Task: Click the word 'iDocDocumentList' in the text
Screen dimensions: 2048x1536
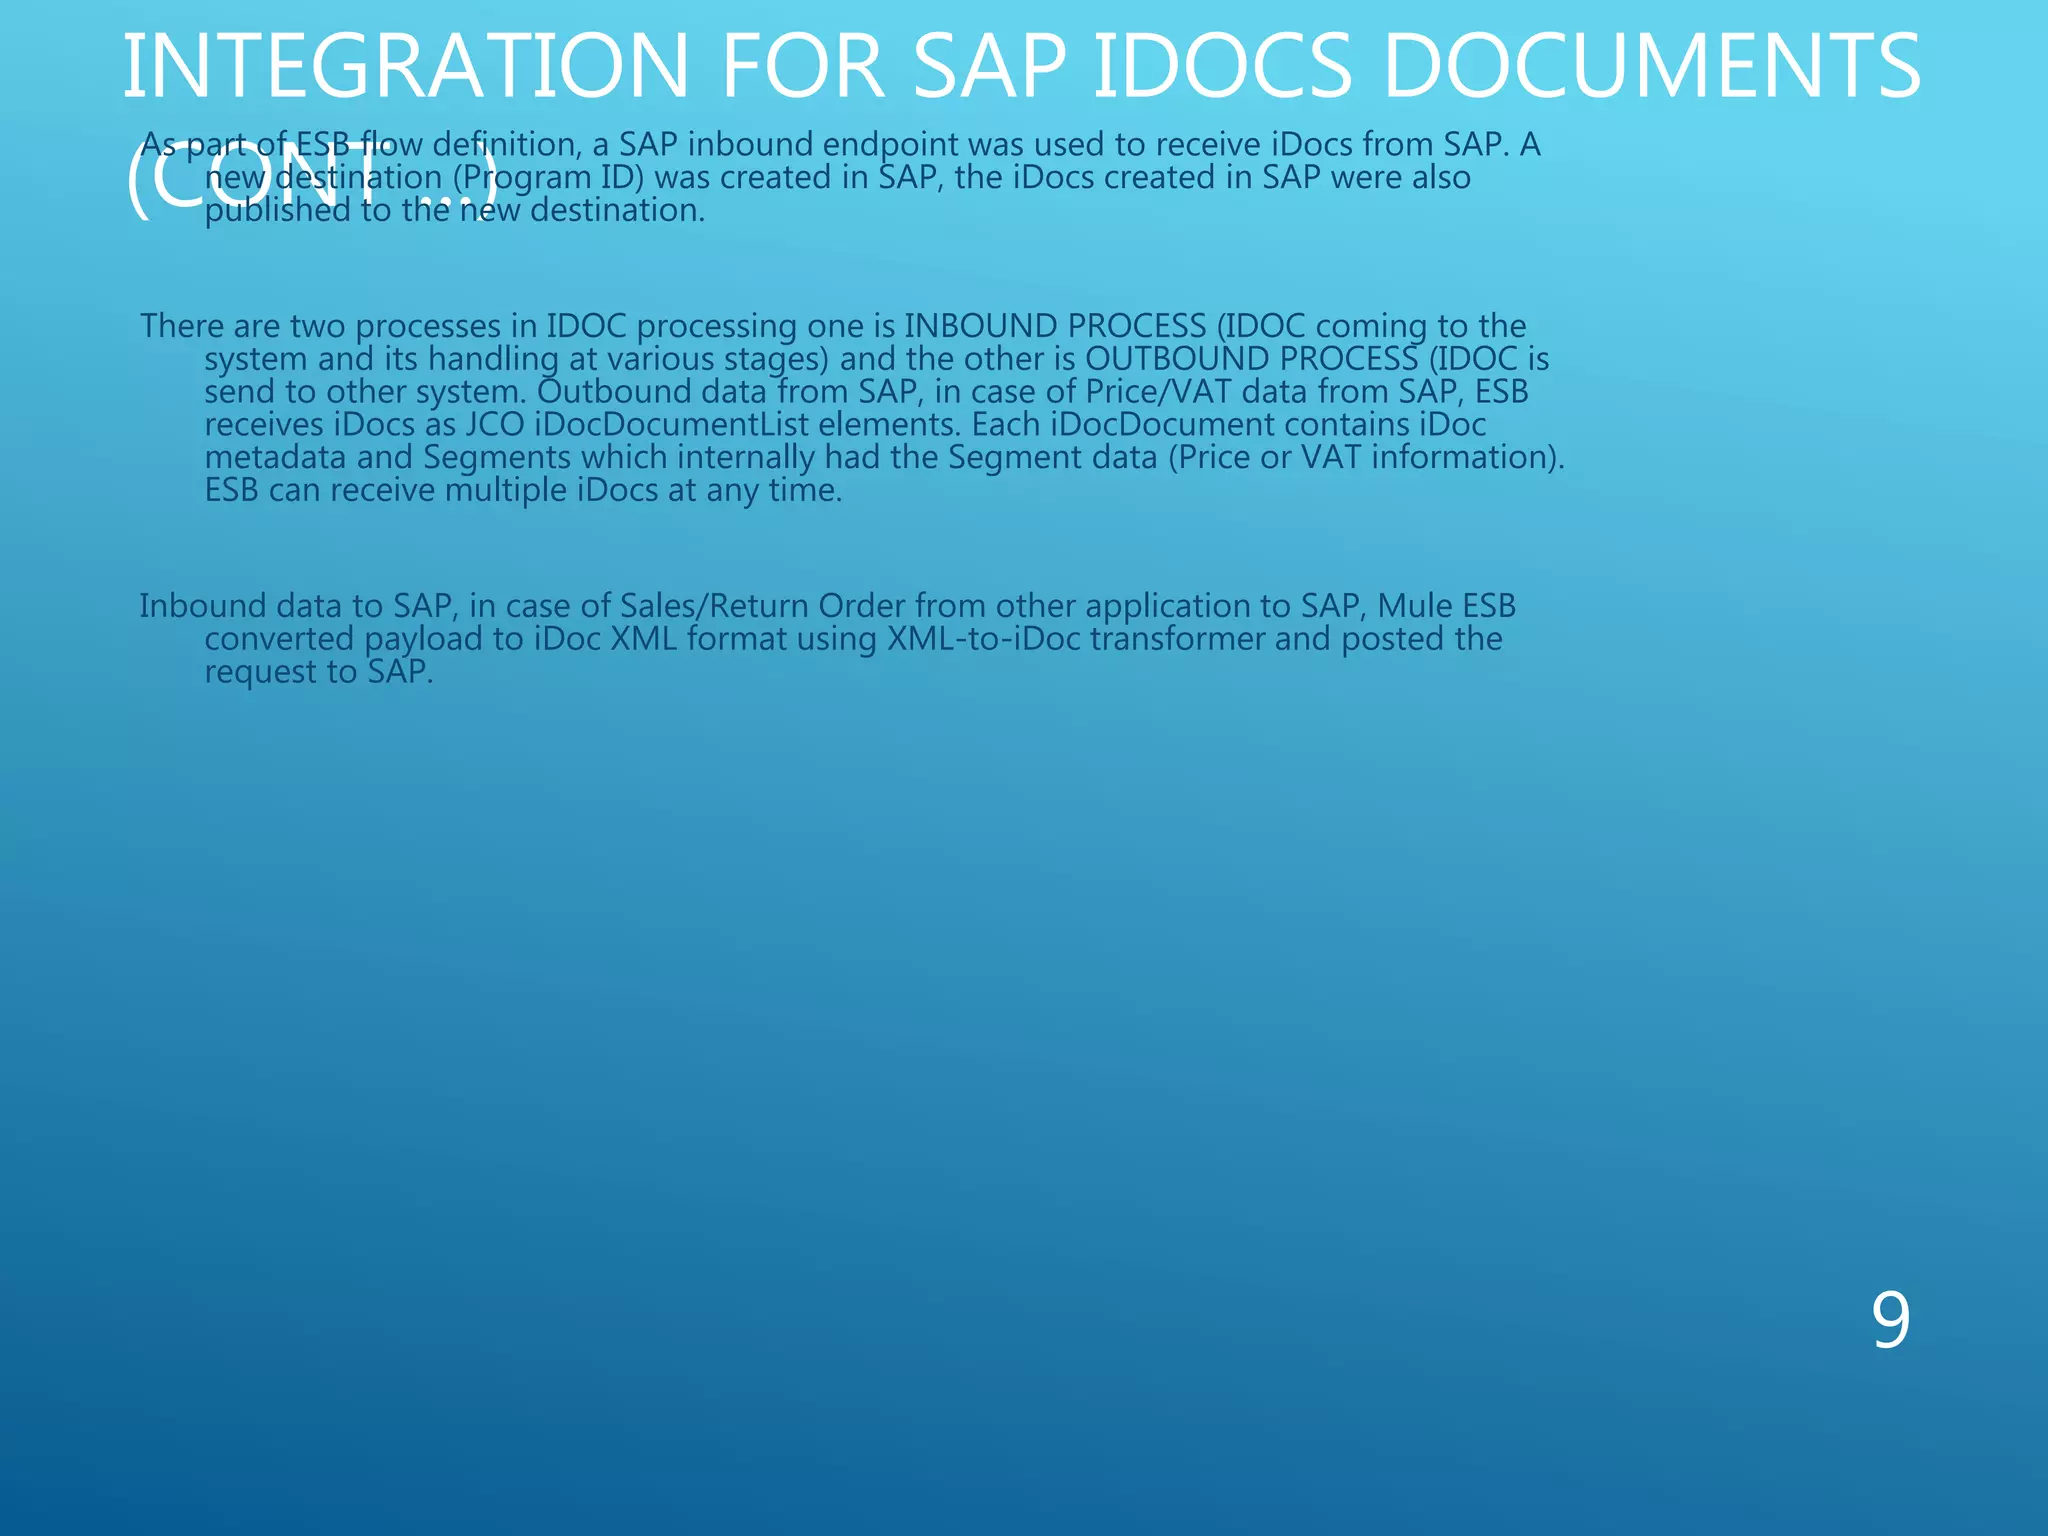Action: (671, 425)
